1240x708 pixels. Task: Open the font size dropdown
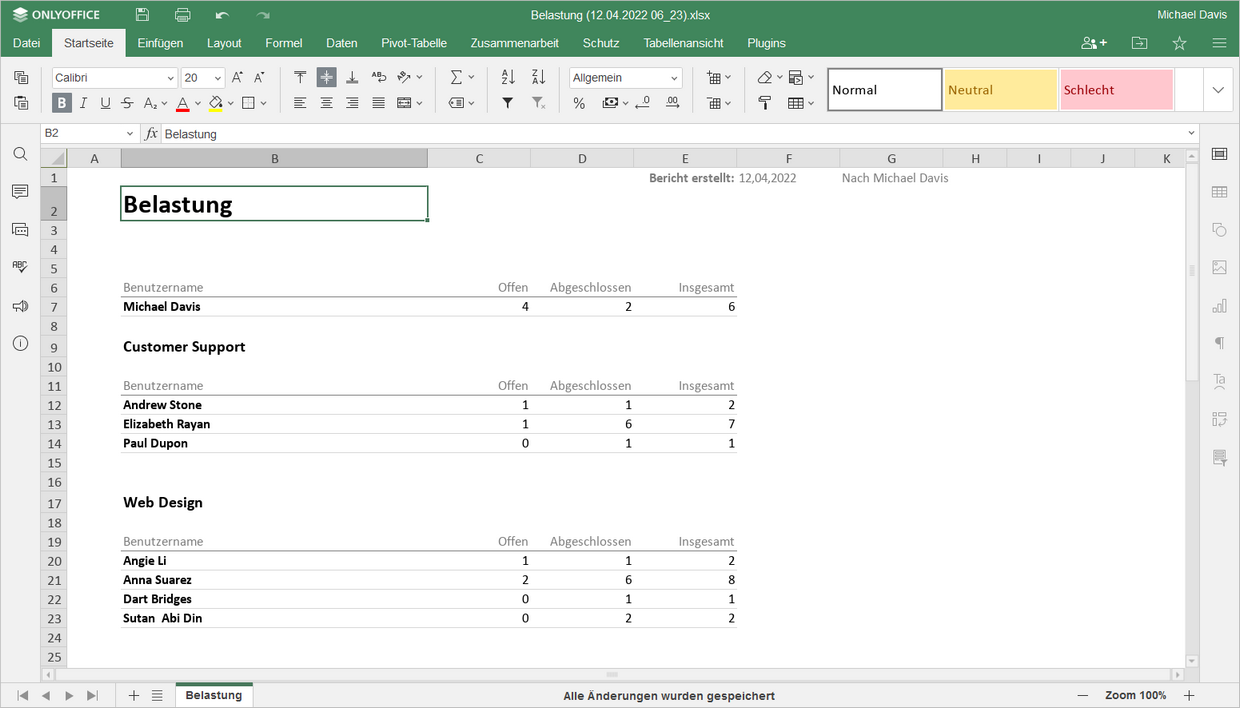point(217,78)
